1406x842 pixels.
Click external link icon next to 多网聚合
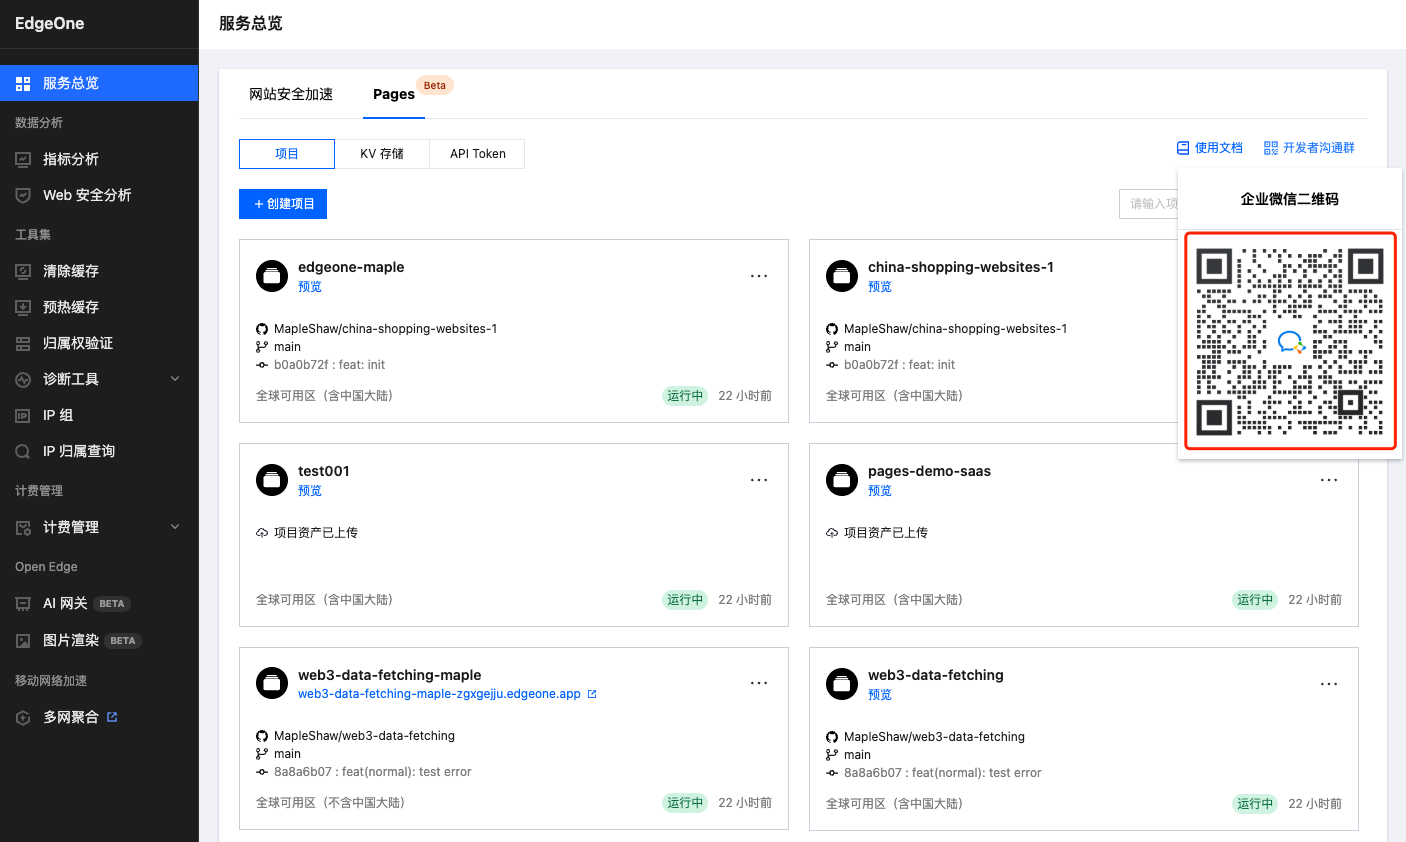click(x=112, y=717)
